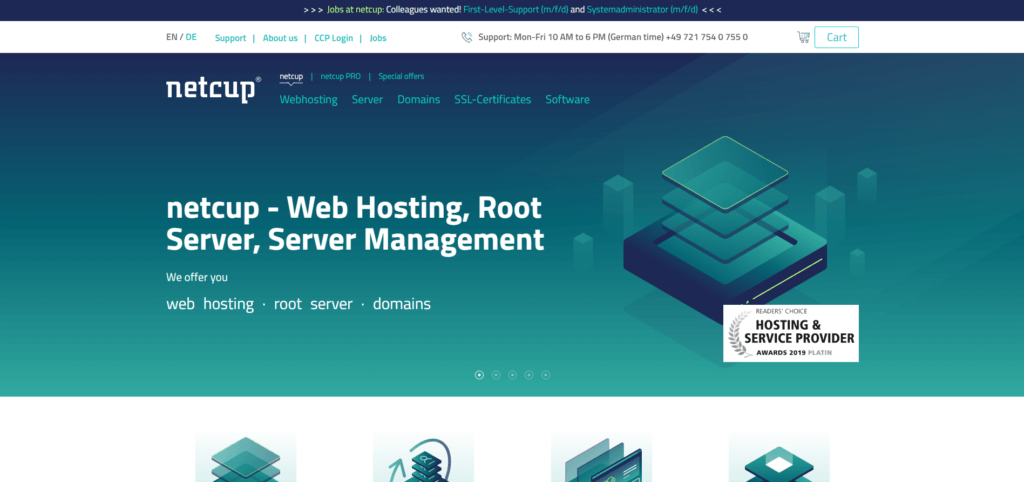Viewport: 1024px width, 482px height.
Task: Select the fifth carousel slide dot
Action: tap(546, 375)
